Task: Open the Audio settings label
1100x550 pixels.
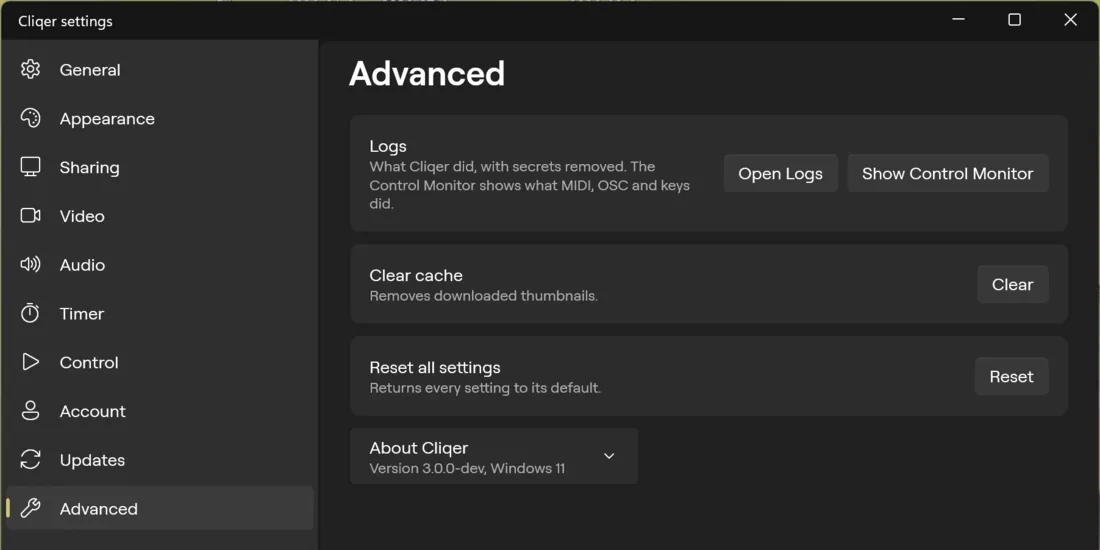Action: (x=82, y=264)
